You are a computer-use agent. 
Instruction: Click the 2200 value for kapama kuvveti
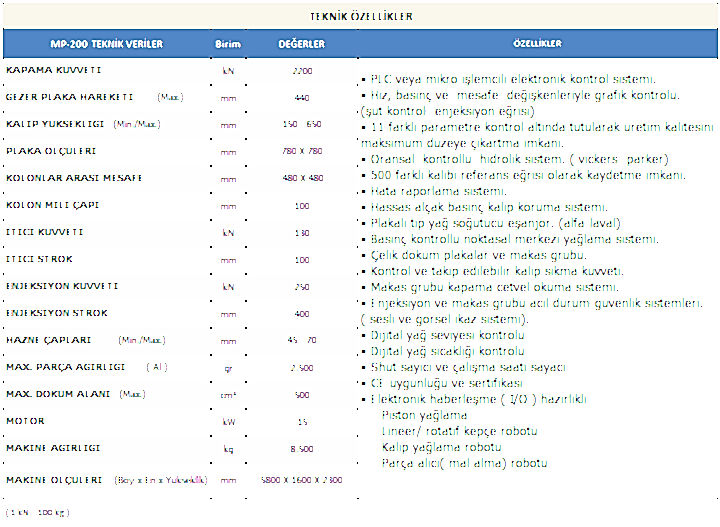tap(302, 72)
